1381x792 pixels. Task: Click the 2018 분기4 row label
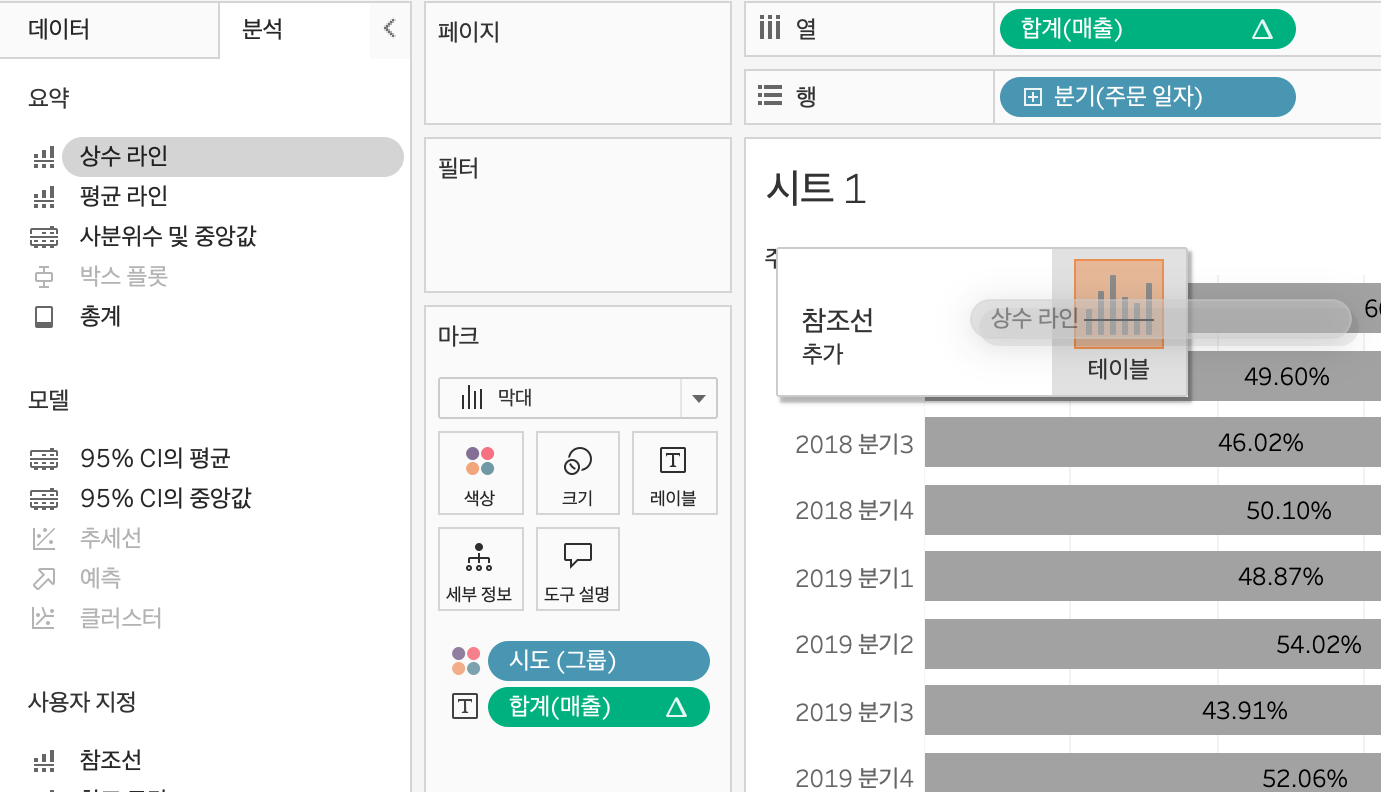854,511
